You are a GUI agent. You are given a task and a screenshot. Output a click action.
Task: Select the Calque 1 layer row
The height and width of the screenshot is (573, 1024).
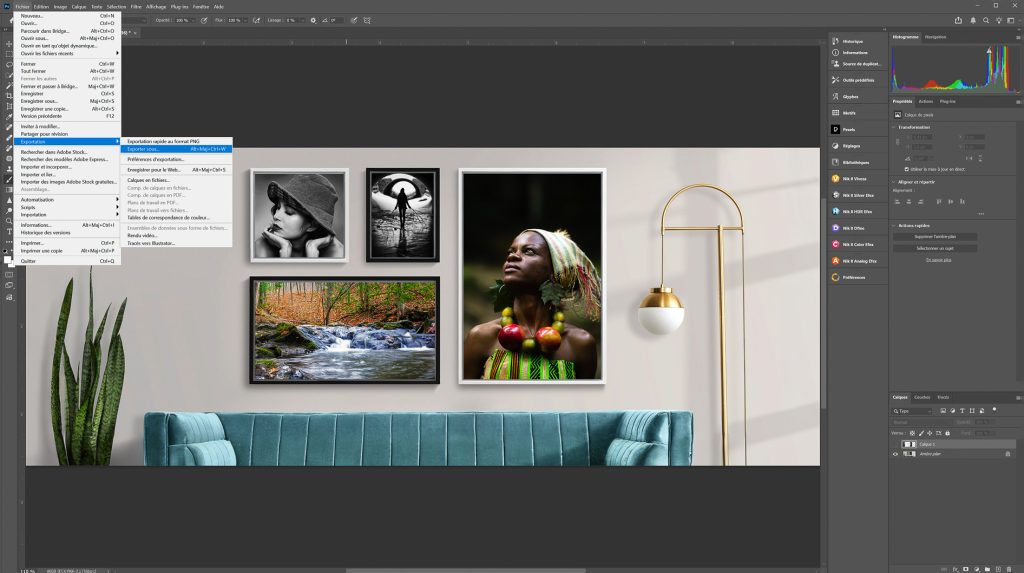[x=953, y=444]
